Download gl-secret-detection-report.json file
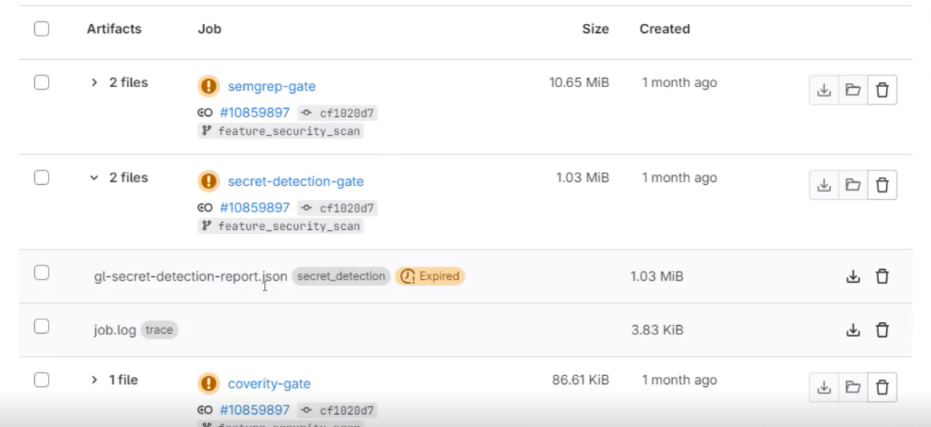Viewport: 931px width, 427px height. pos(853,277)
